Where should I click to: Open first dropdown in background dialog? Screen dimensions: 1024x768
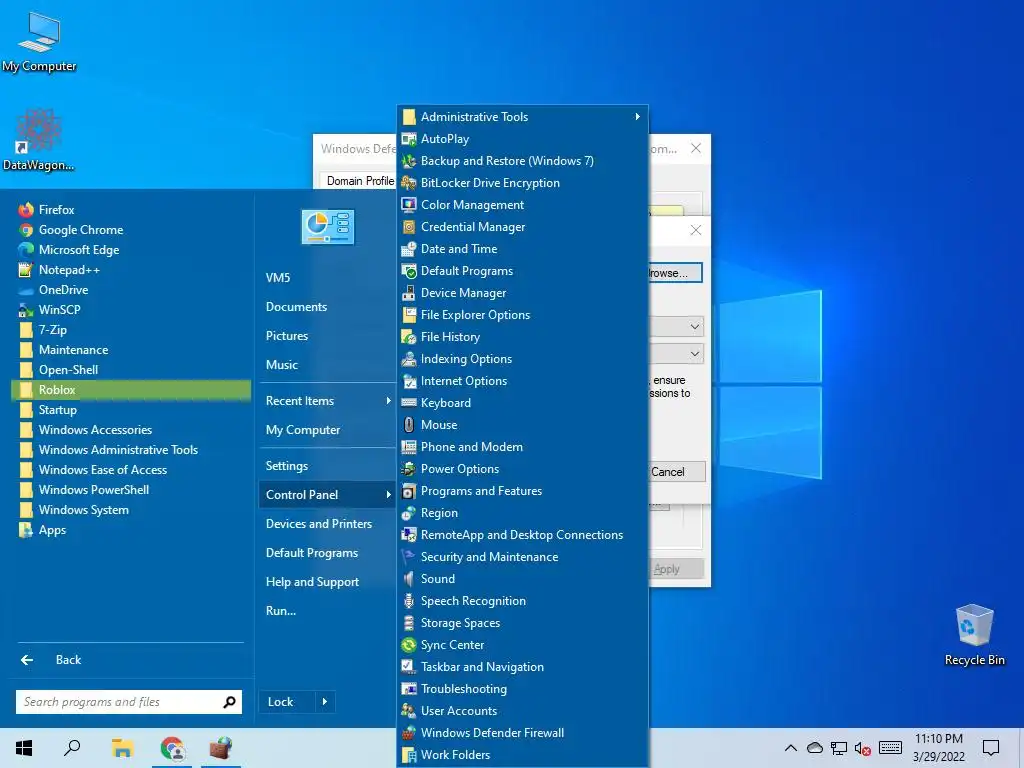point(694,326)
